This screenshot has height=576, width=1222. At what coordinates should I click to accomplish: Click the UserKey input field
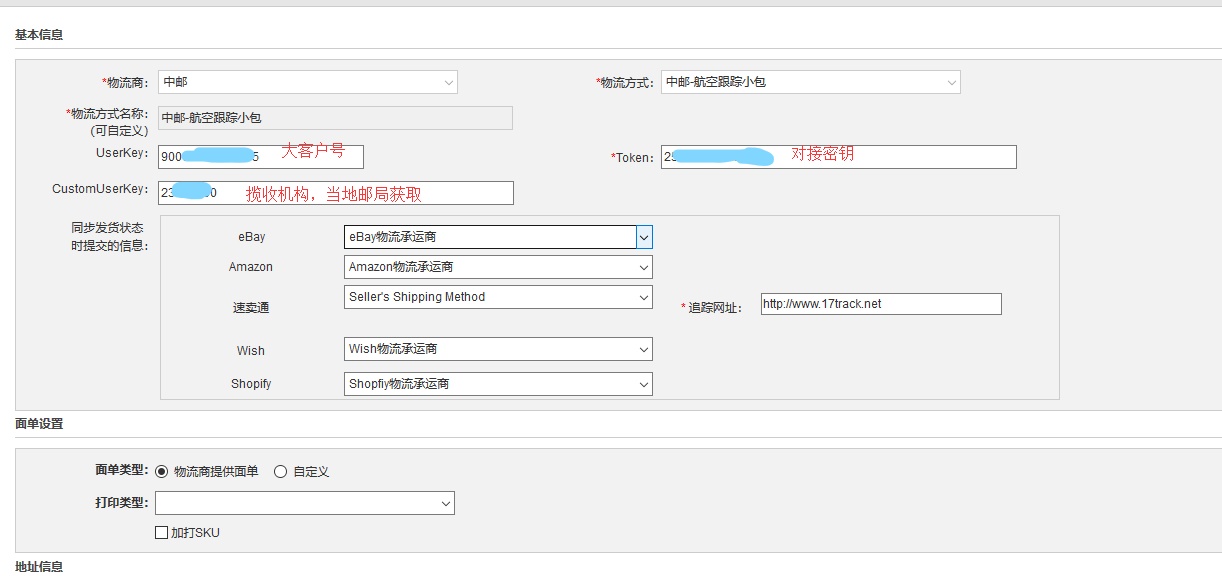coord(261,157)
